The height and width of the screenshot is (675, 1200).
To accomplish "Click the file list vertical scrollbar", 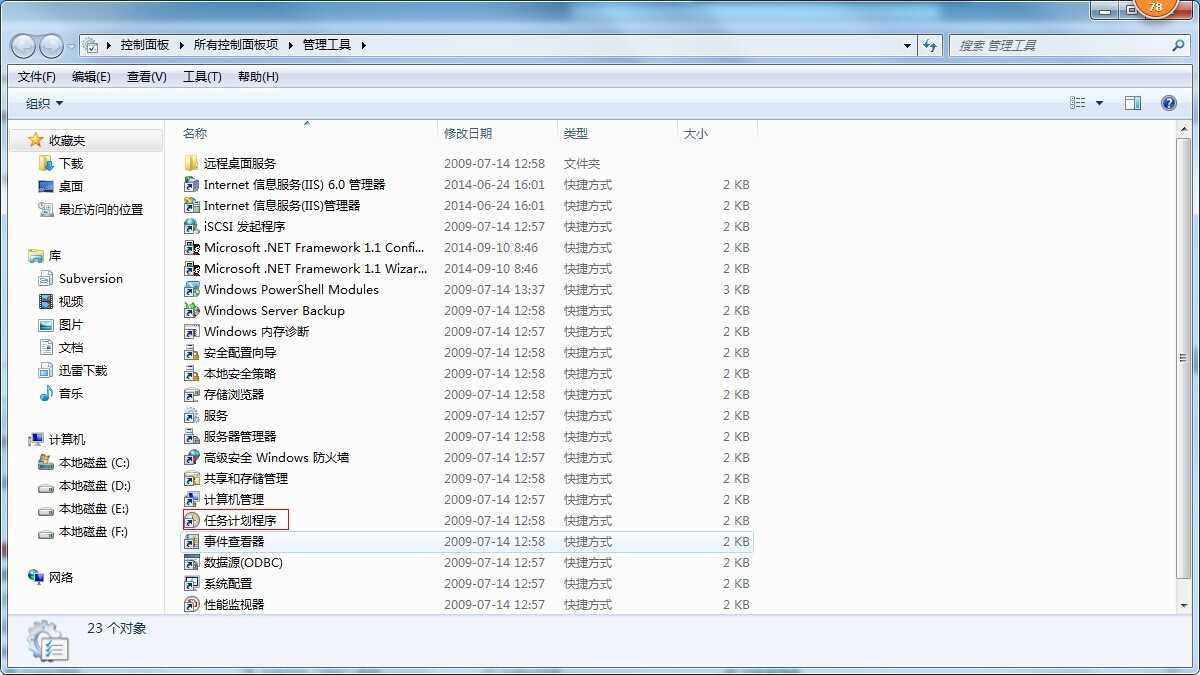I will click(x=1184, y=358).
